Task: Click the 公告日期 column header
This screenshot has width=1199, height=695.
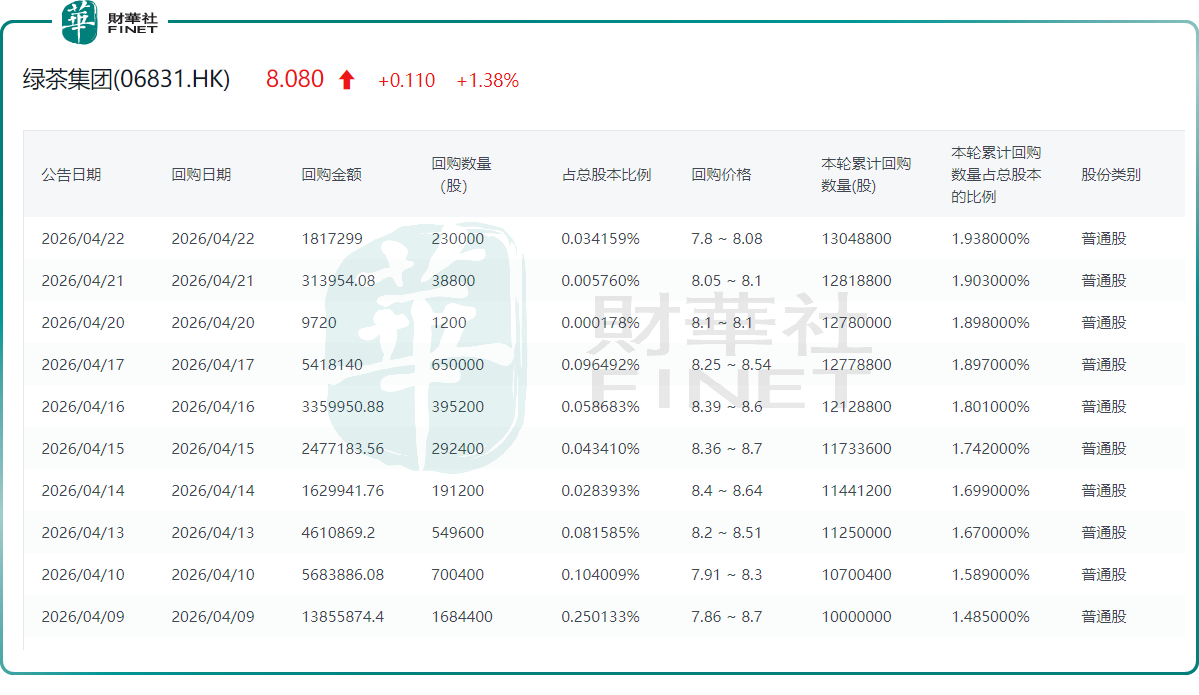Action: (x=71, y=174)
